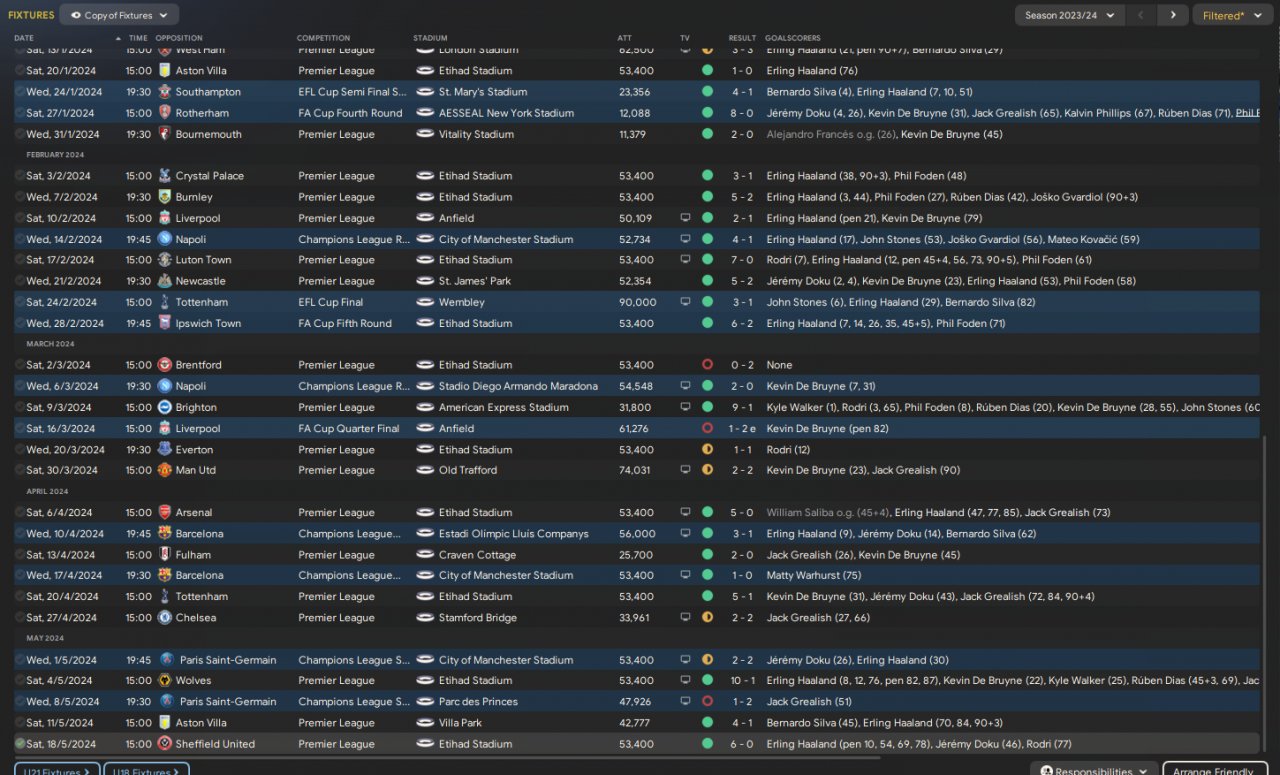Tick the row selector for Sat, 2/3/2024
The height and width of the screenshot is (775, 1280).
point(20,365)
